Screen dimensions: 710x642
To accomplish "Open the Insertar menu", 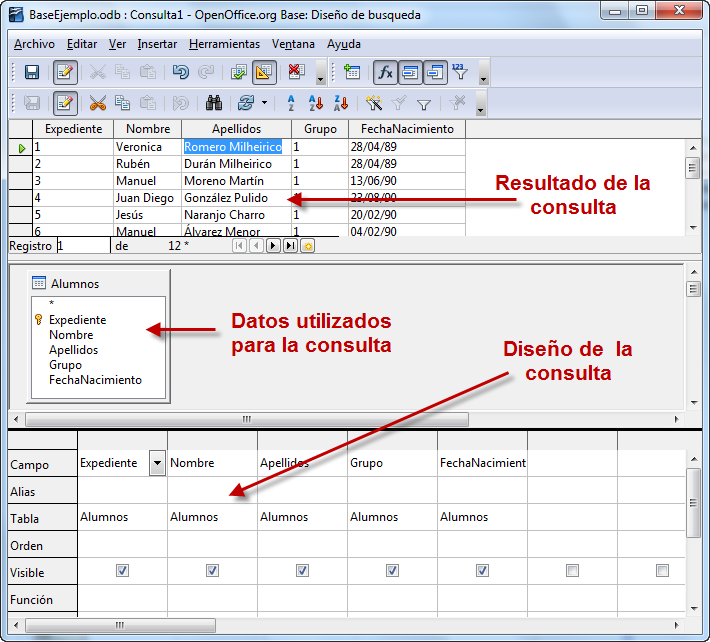I will (157, 44).
